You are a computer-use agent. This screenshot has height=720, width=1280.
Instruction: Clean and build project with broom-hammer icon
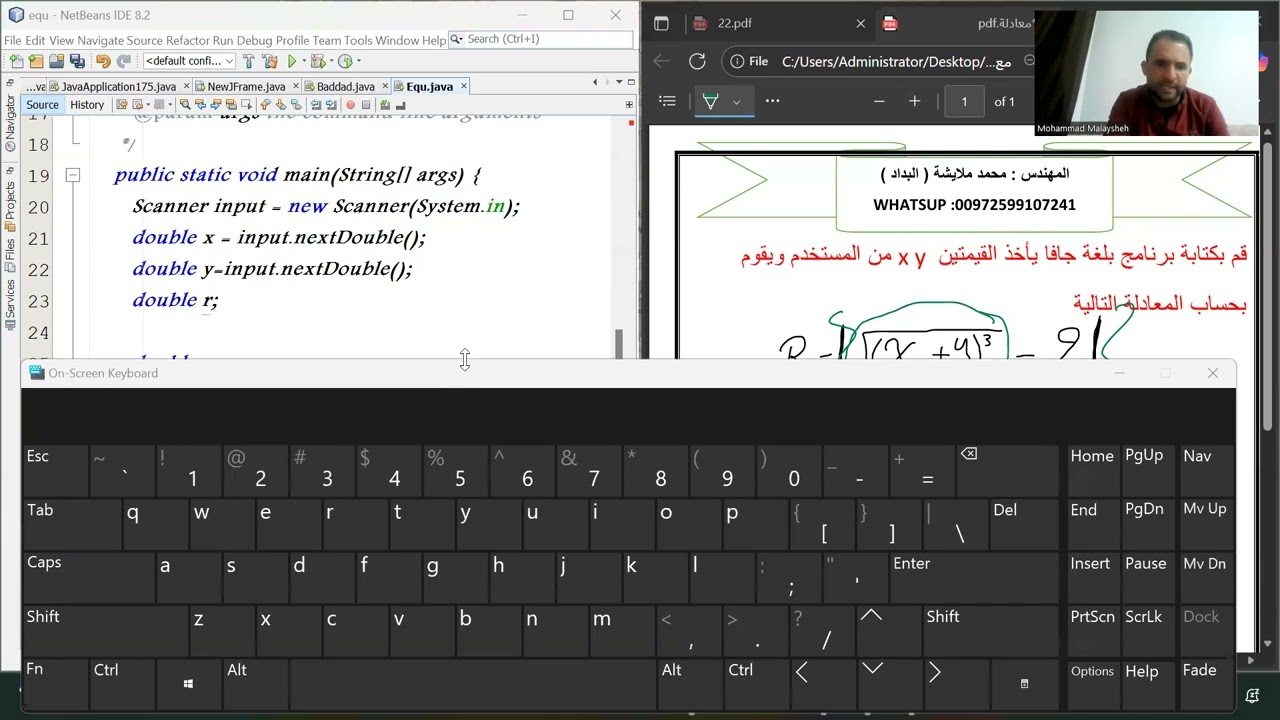pos(270,61)
